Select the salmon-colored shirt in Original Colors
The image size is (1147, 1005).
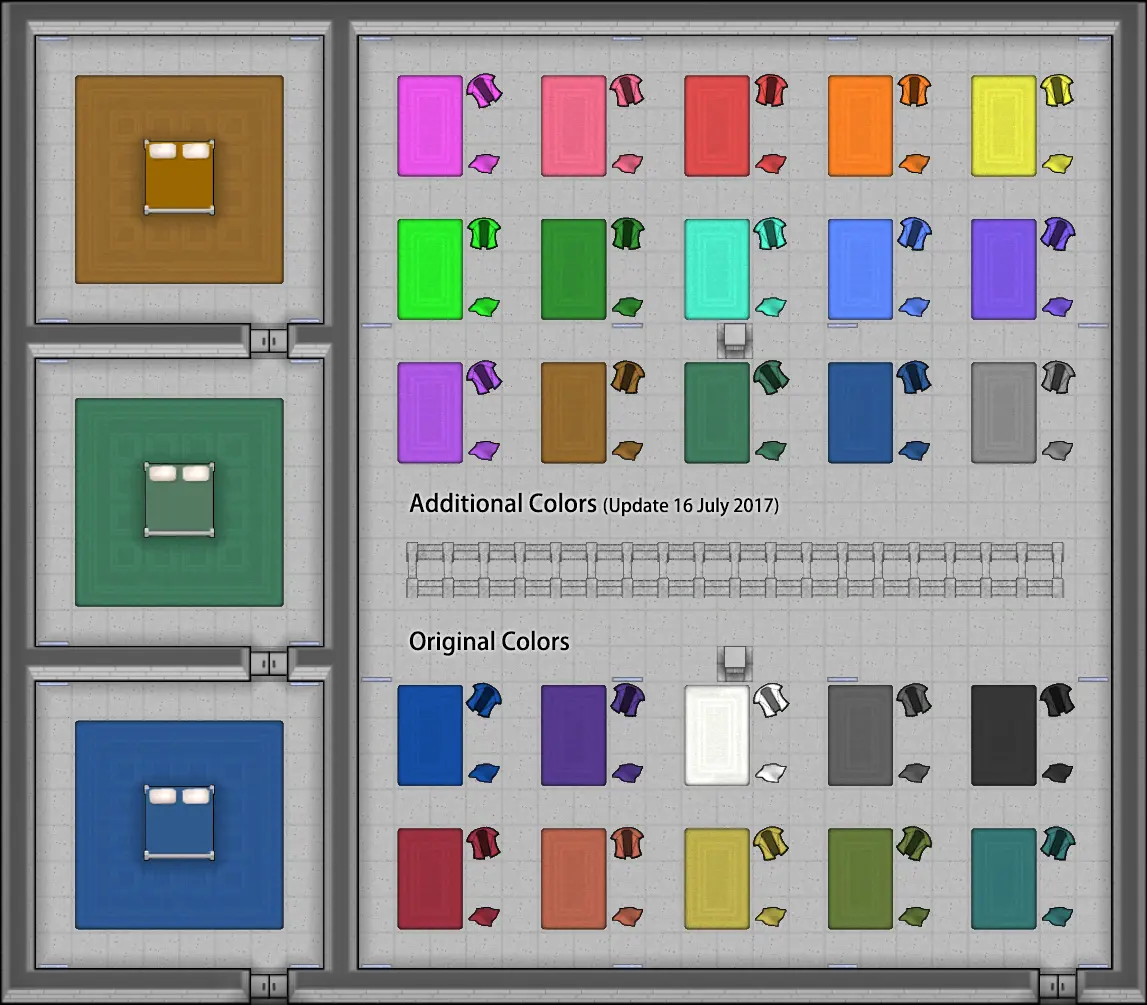tap(627, 843)
